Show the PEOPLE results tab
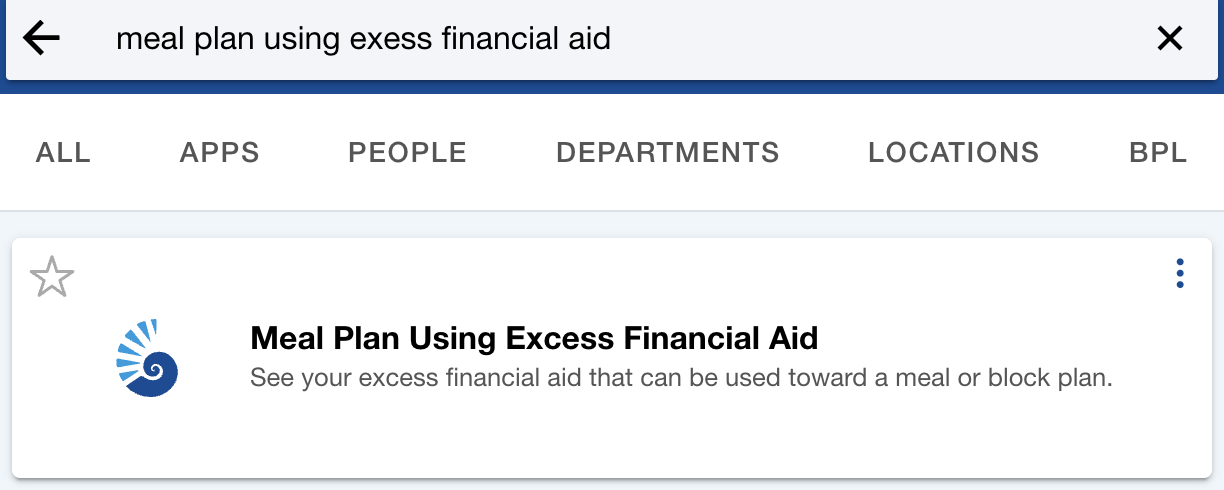Screen dimensions: 1224x490 pos(407,152)
